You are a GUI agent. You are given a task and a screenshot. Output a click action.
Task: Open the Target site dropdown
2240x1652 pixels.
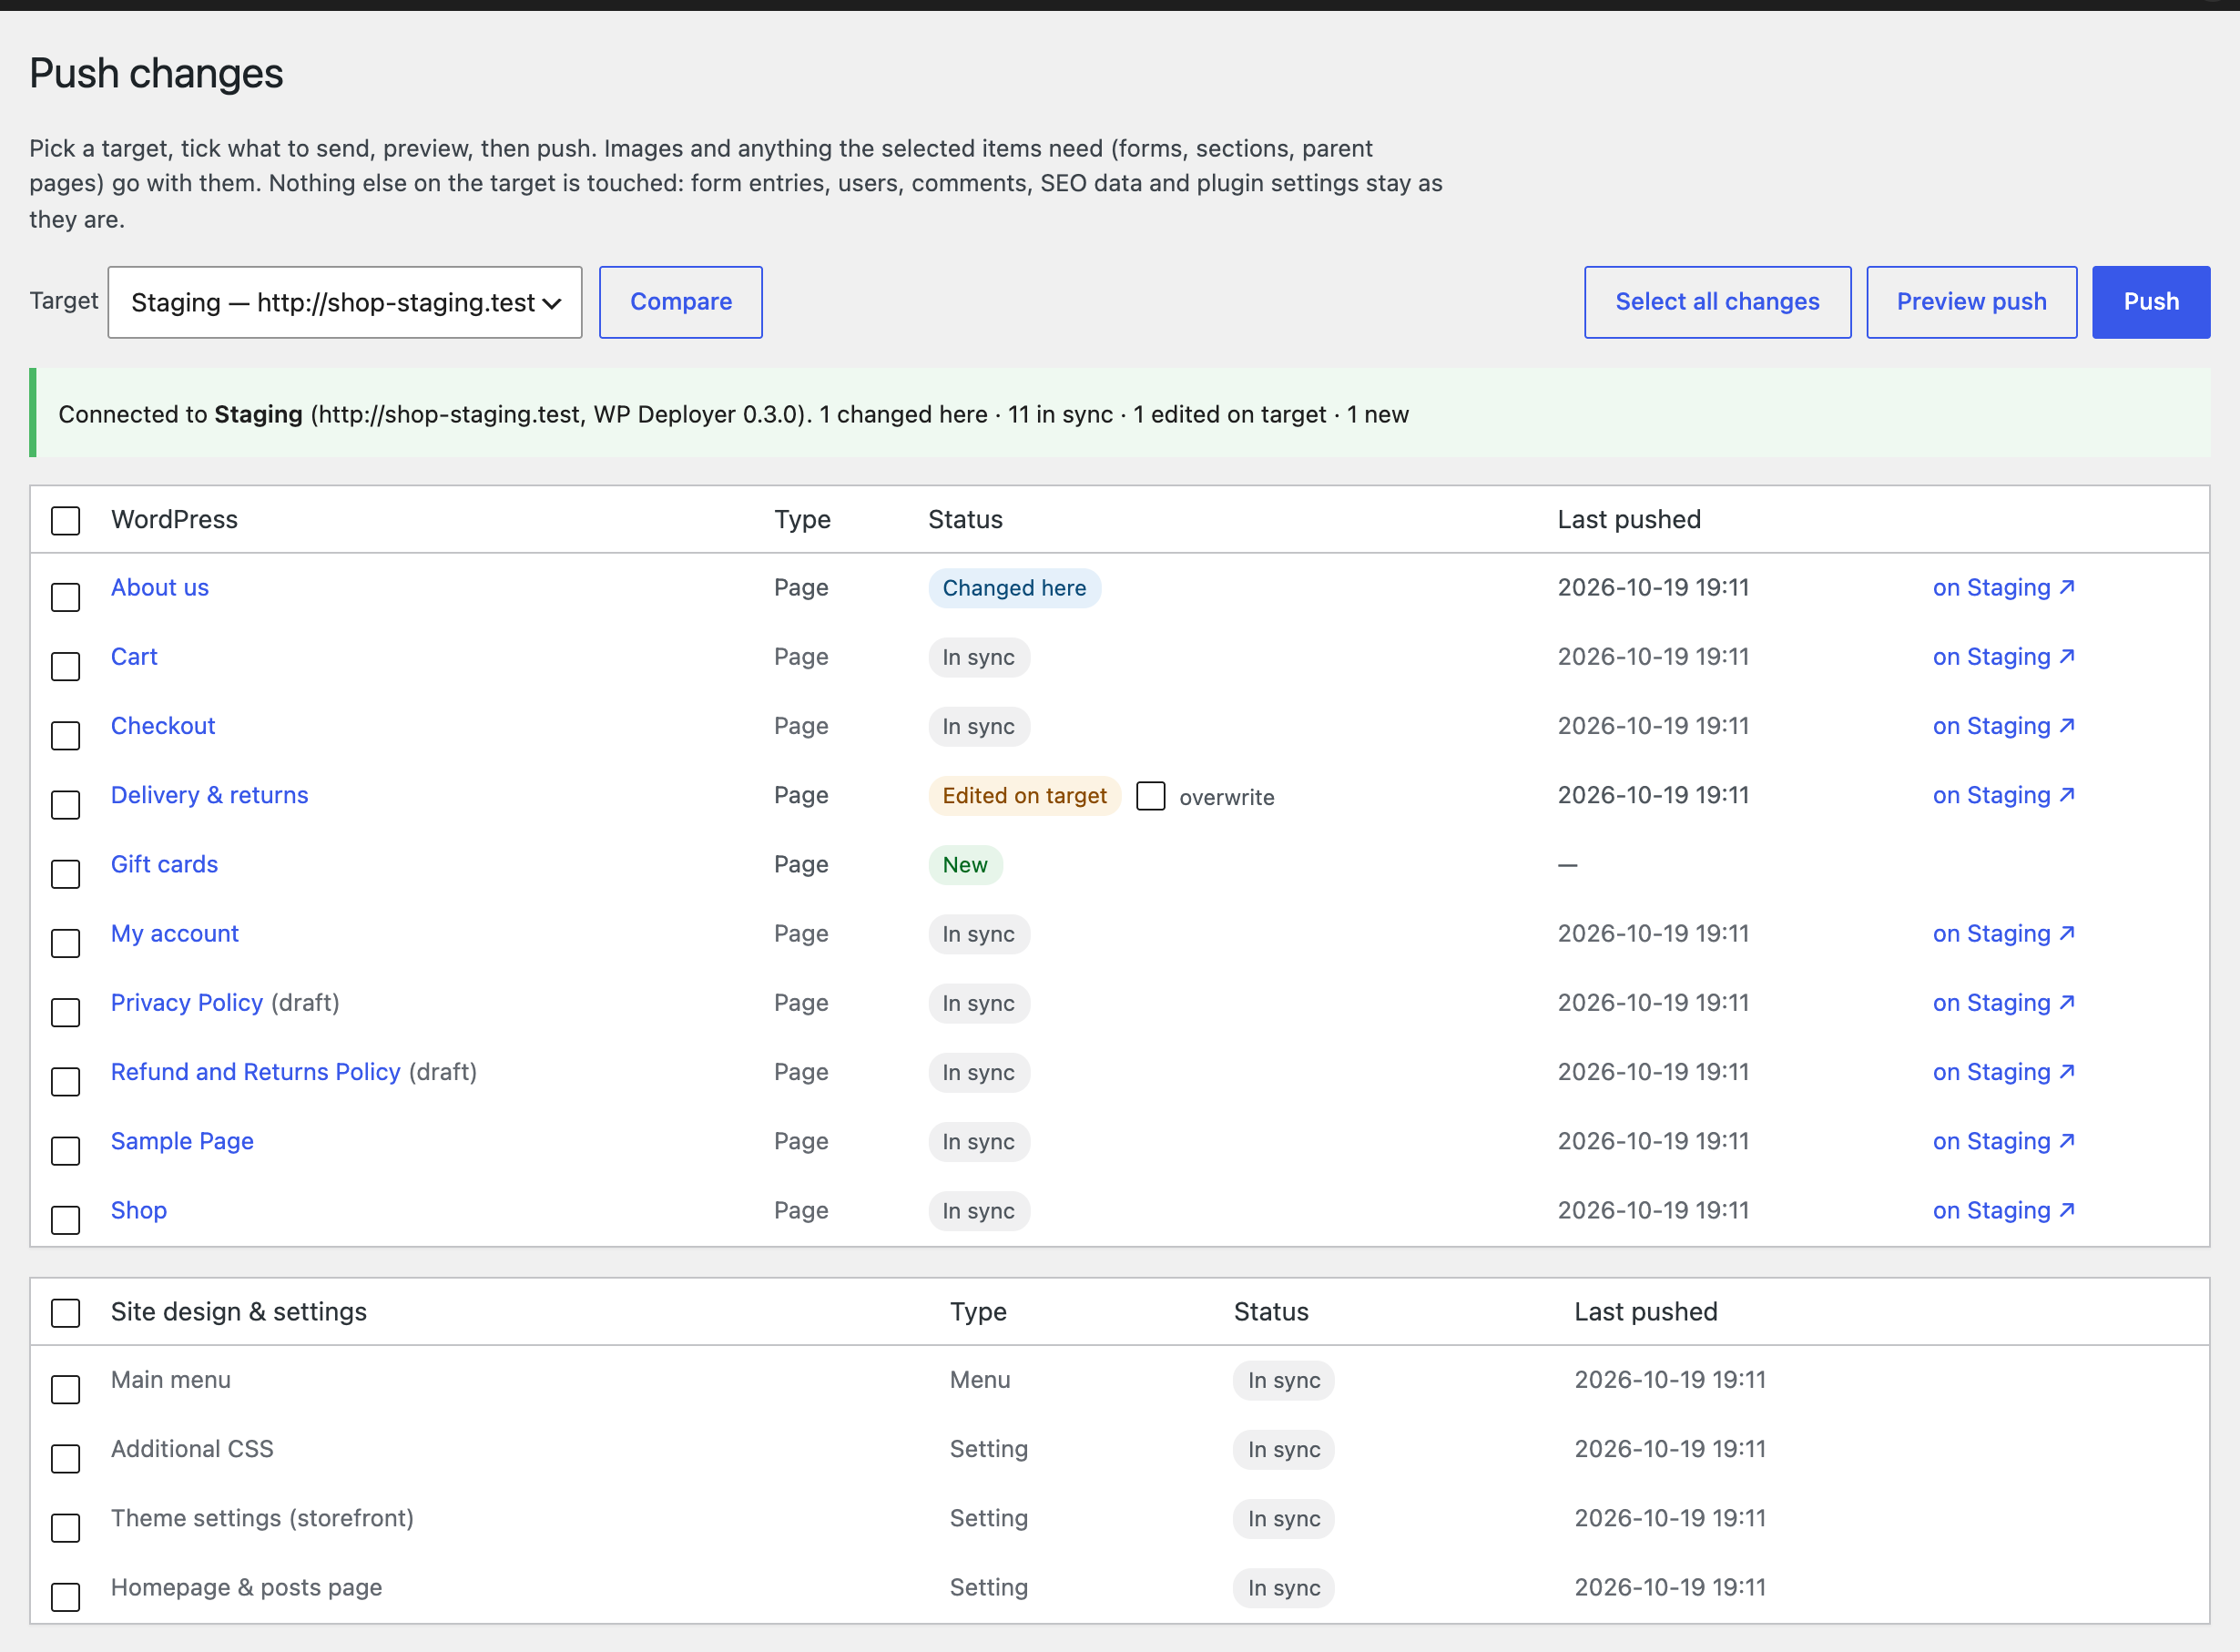click(344, 302)
